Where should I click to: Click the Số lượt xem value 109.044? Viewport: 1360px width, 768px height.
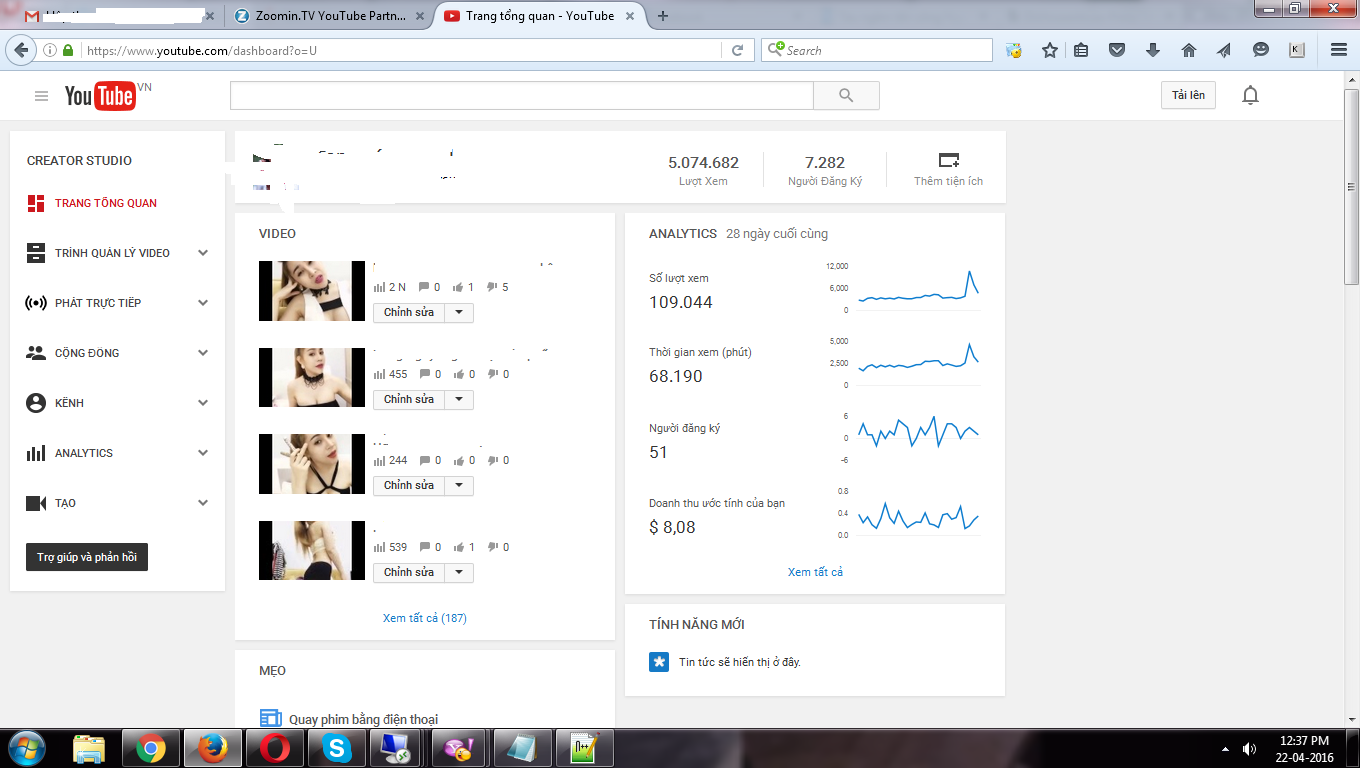click(681, 302)
